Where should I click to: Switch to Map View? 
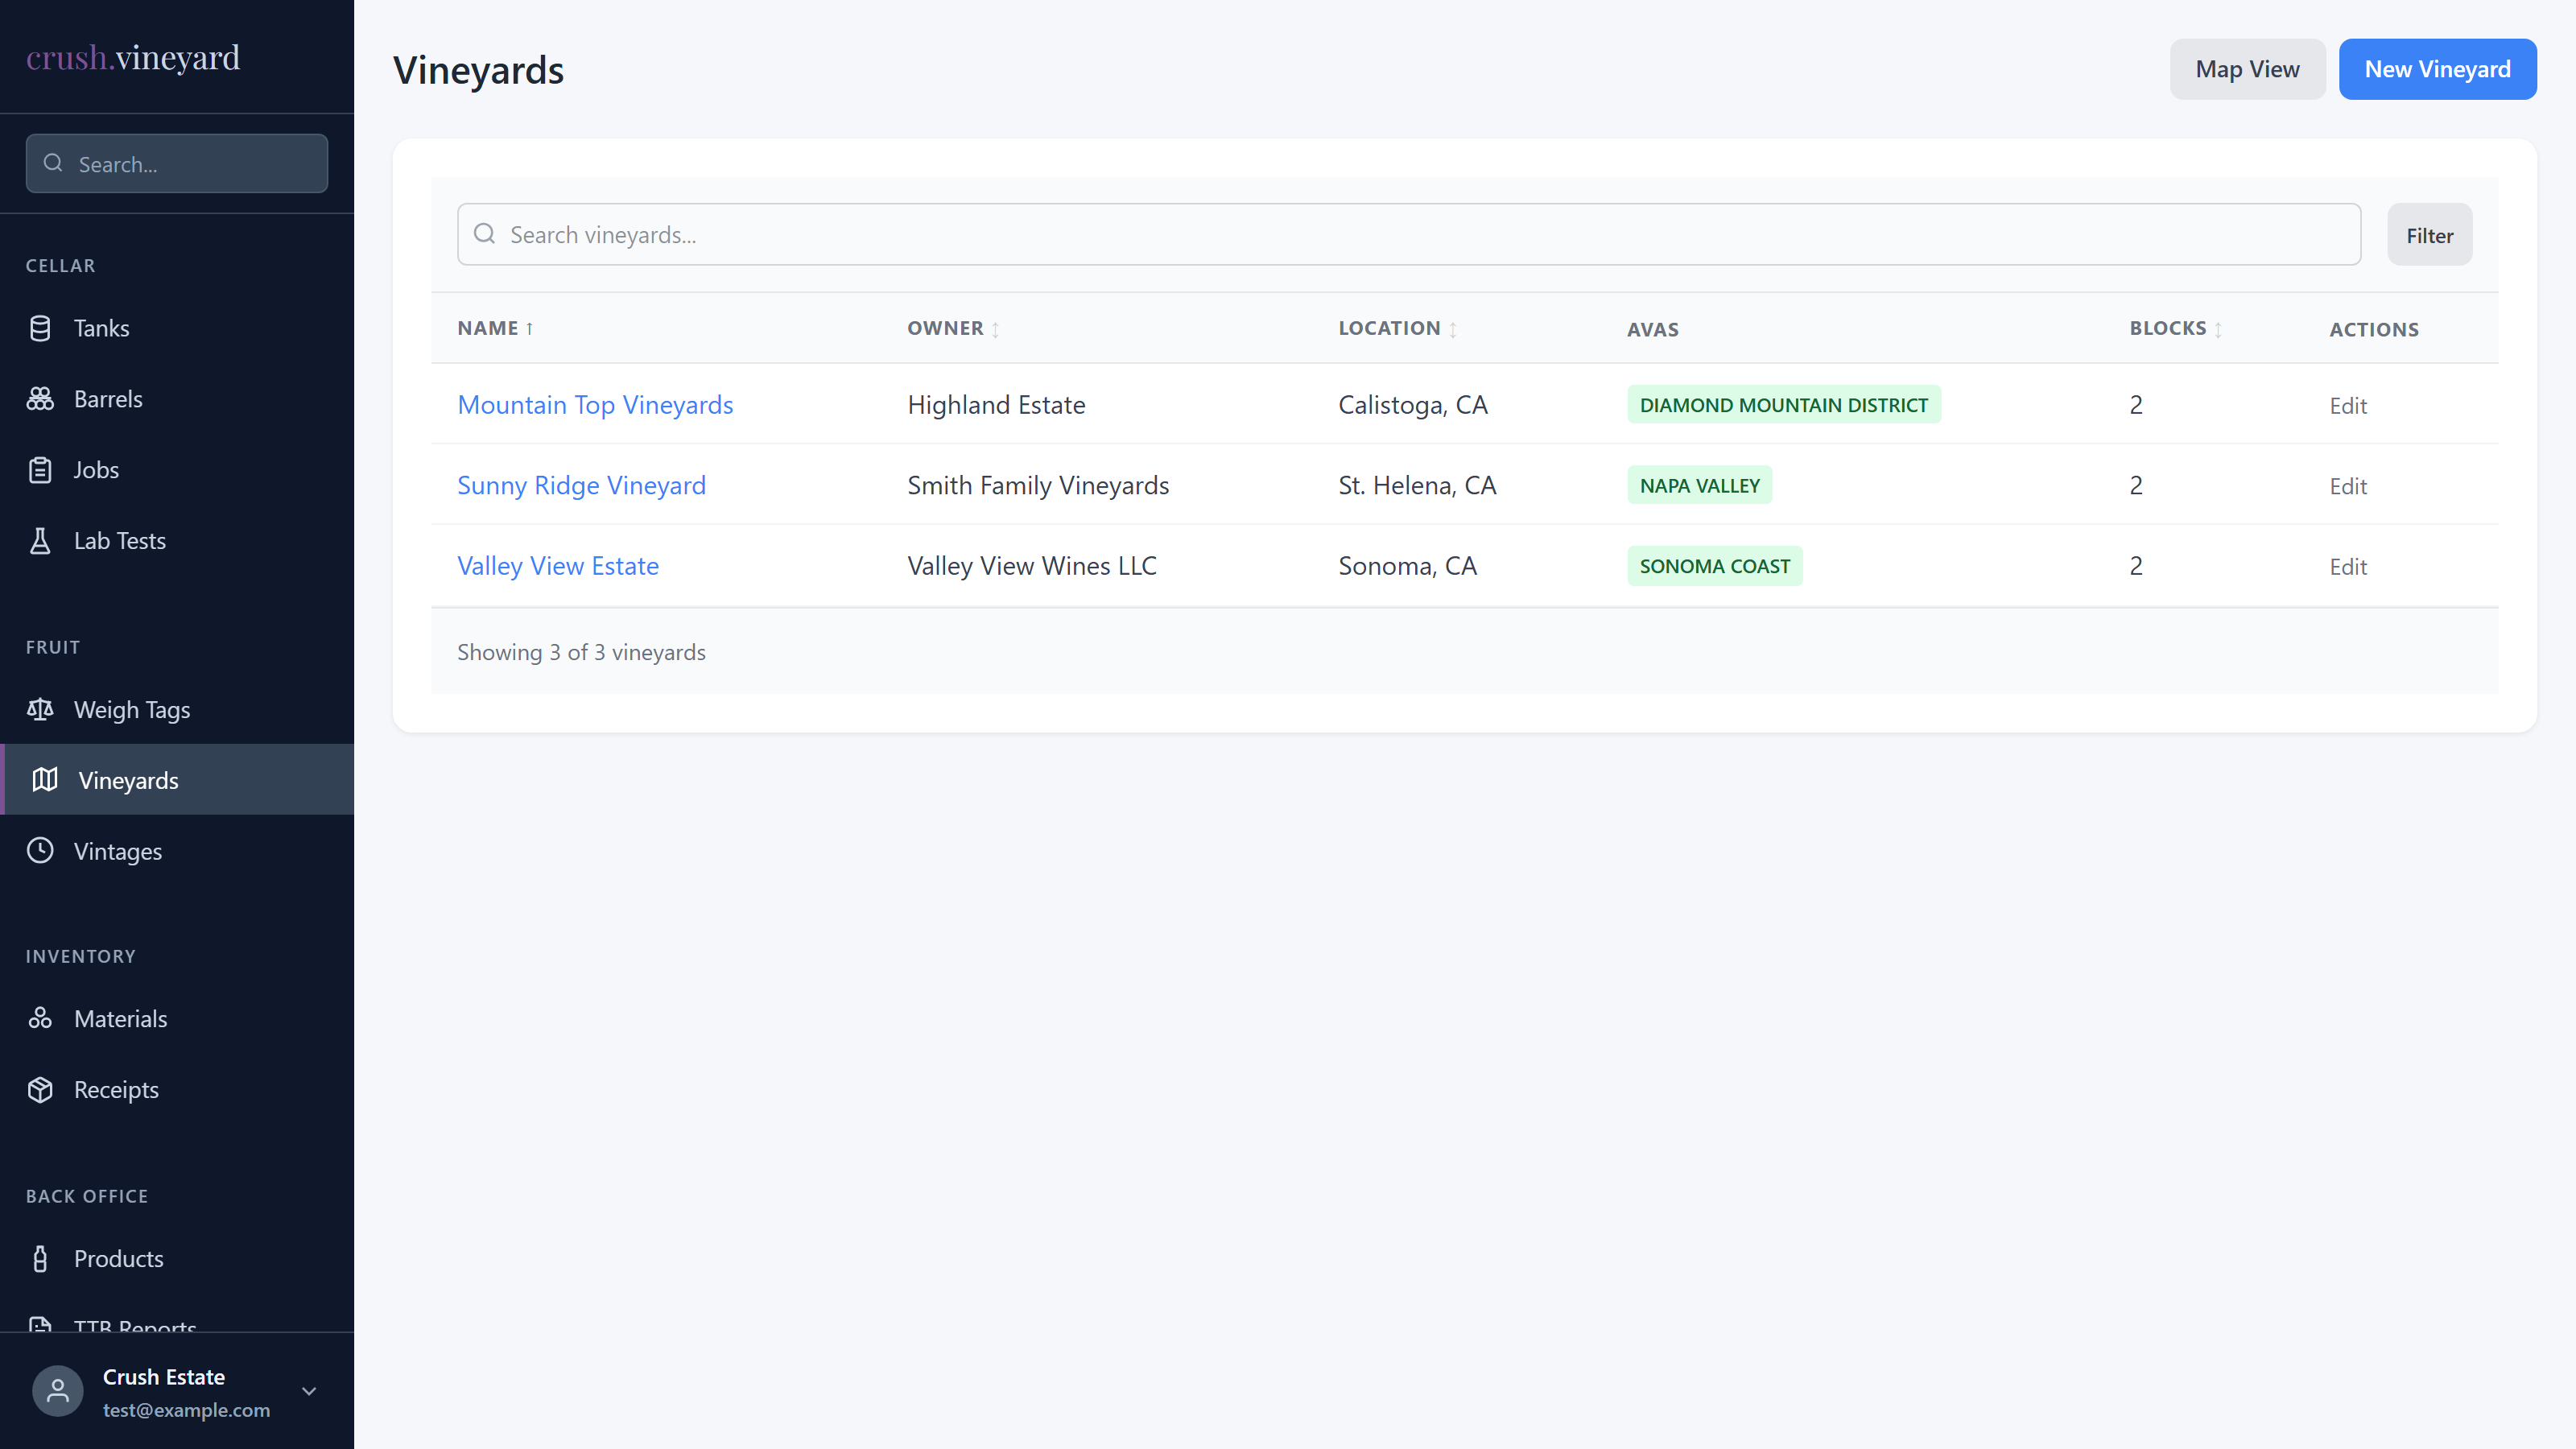(2247, 69)
